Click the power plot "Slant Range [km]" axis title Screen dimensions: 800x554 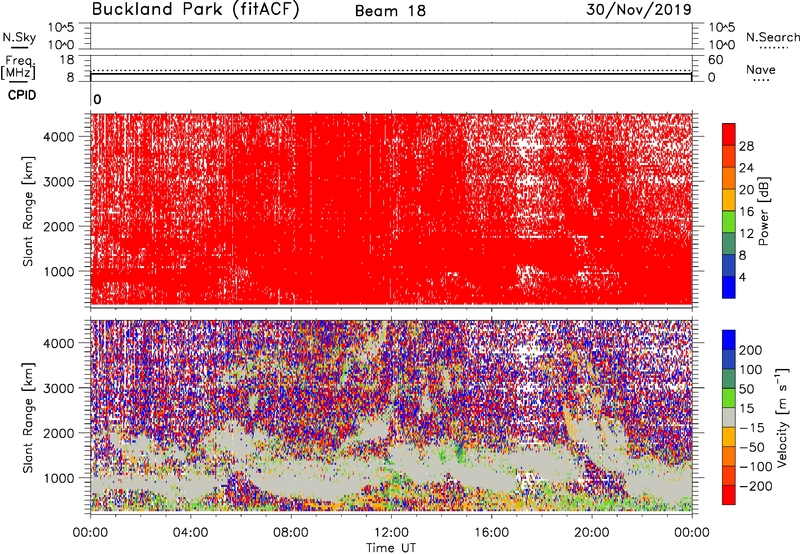pos(28,211)
